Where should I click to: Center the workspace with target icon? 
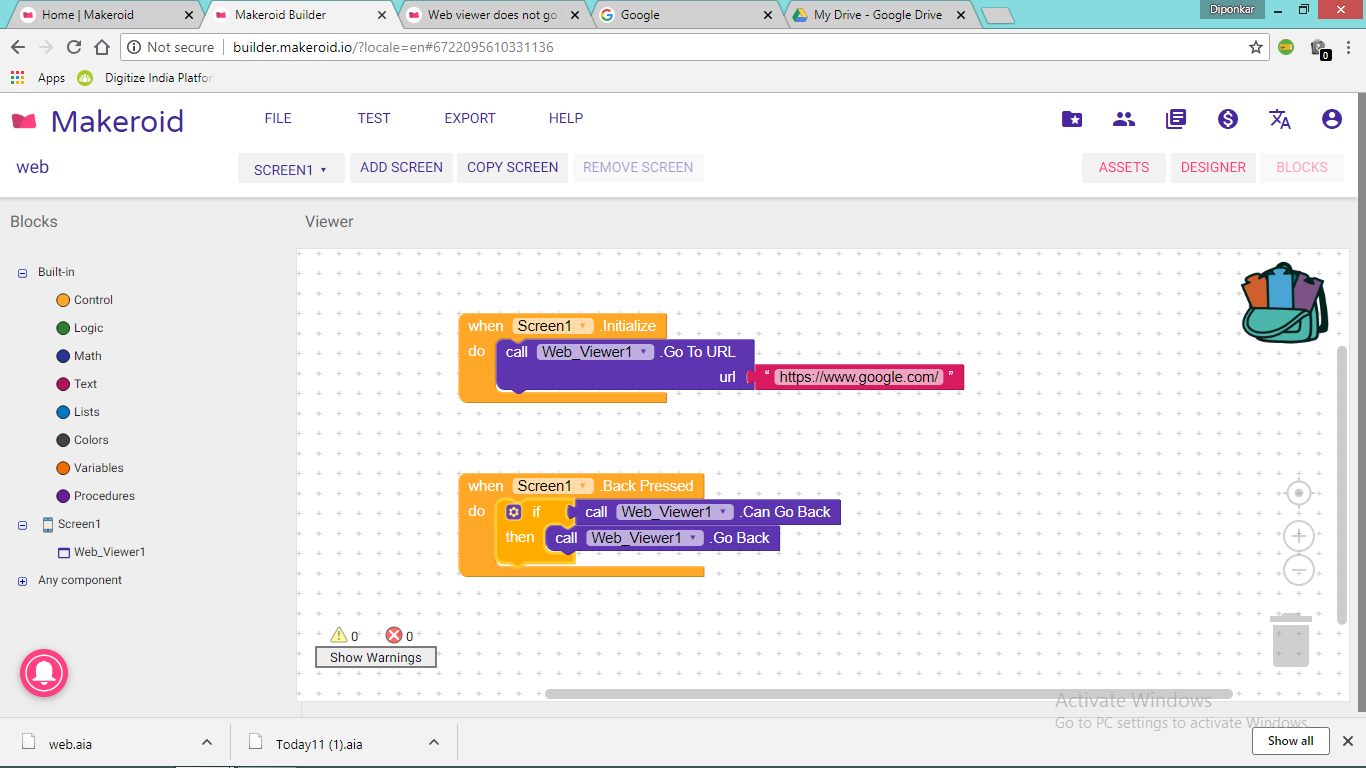coord(1298,493)
